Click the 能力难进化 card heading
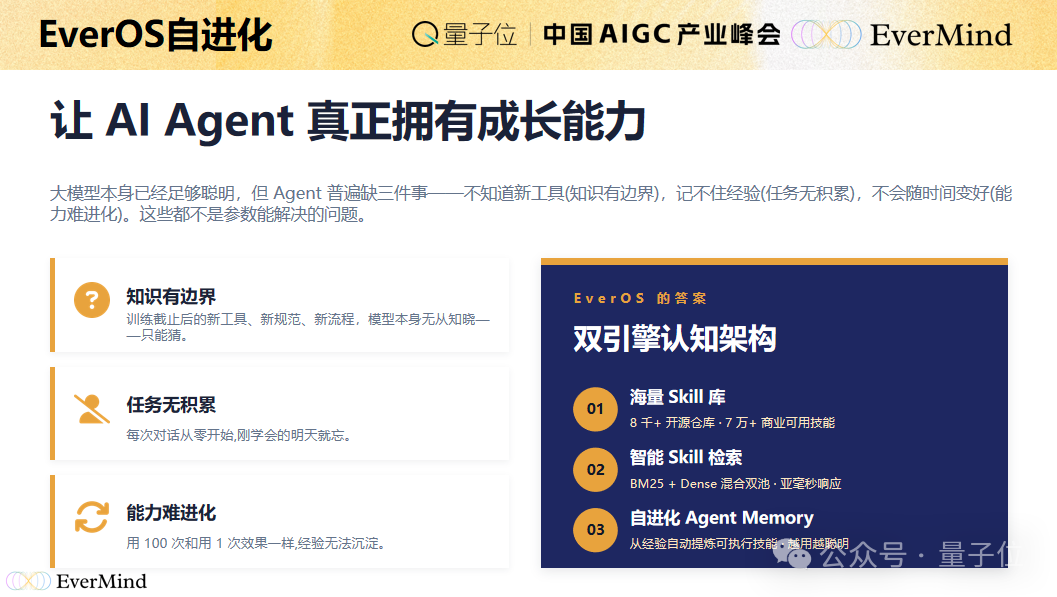The width and height of the screenshot is (1057, 597). [171, 513]
